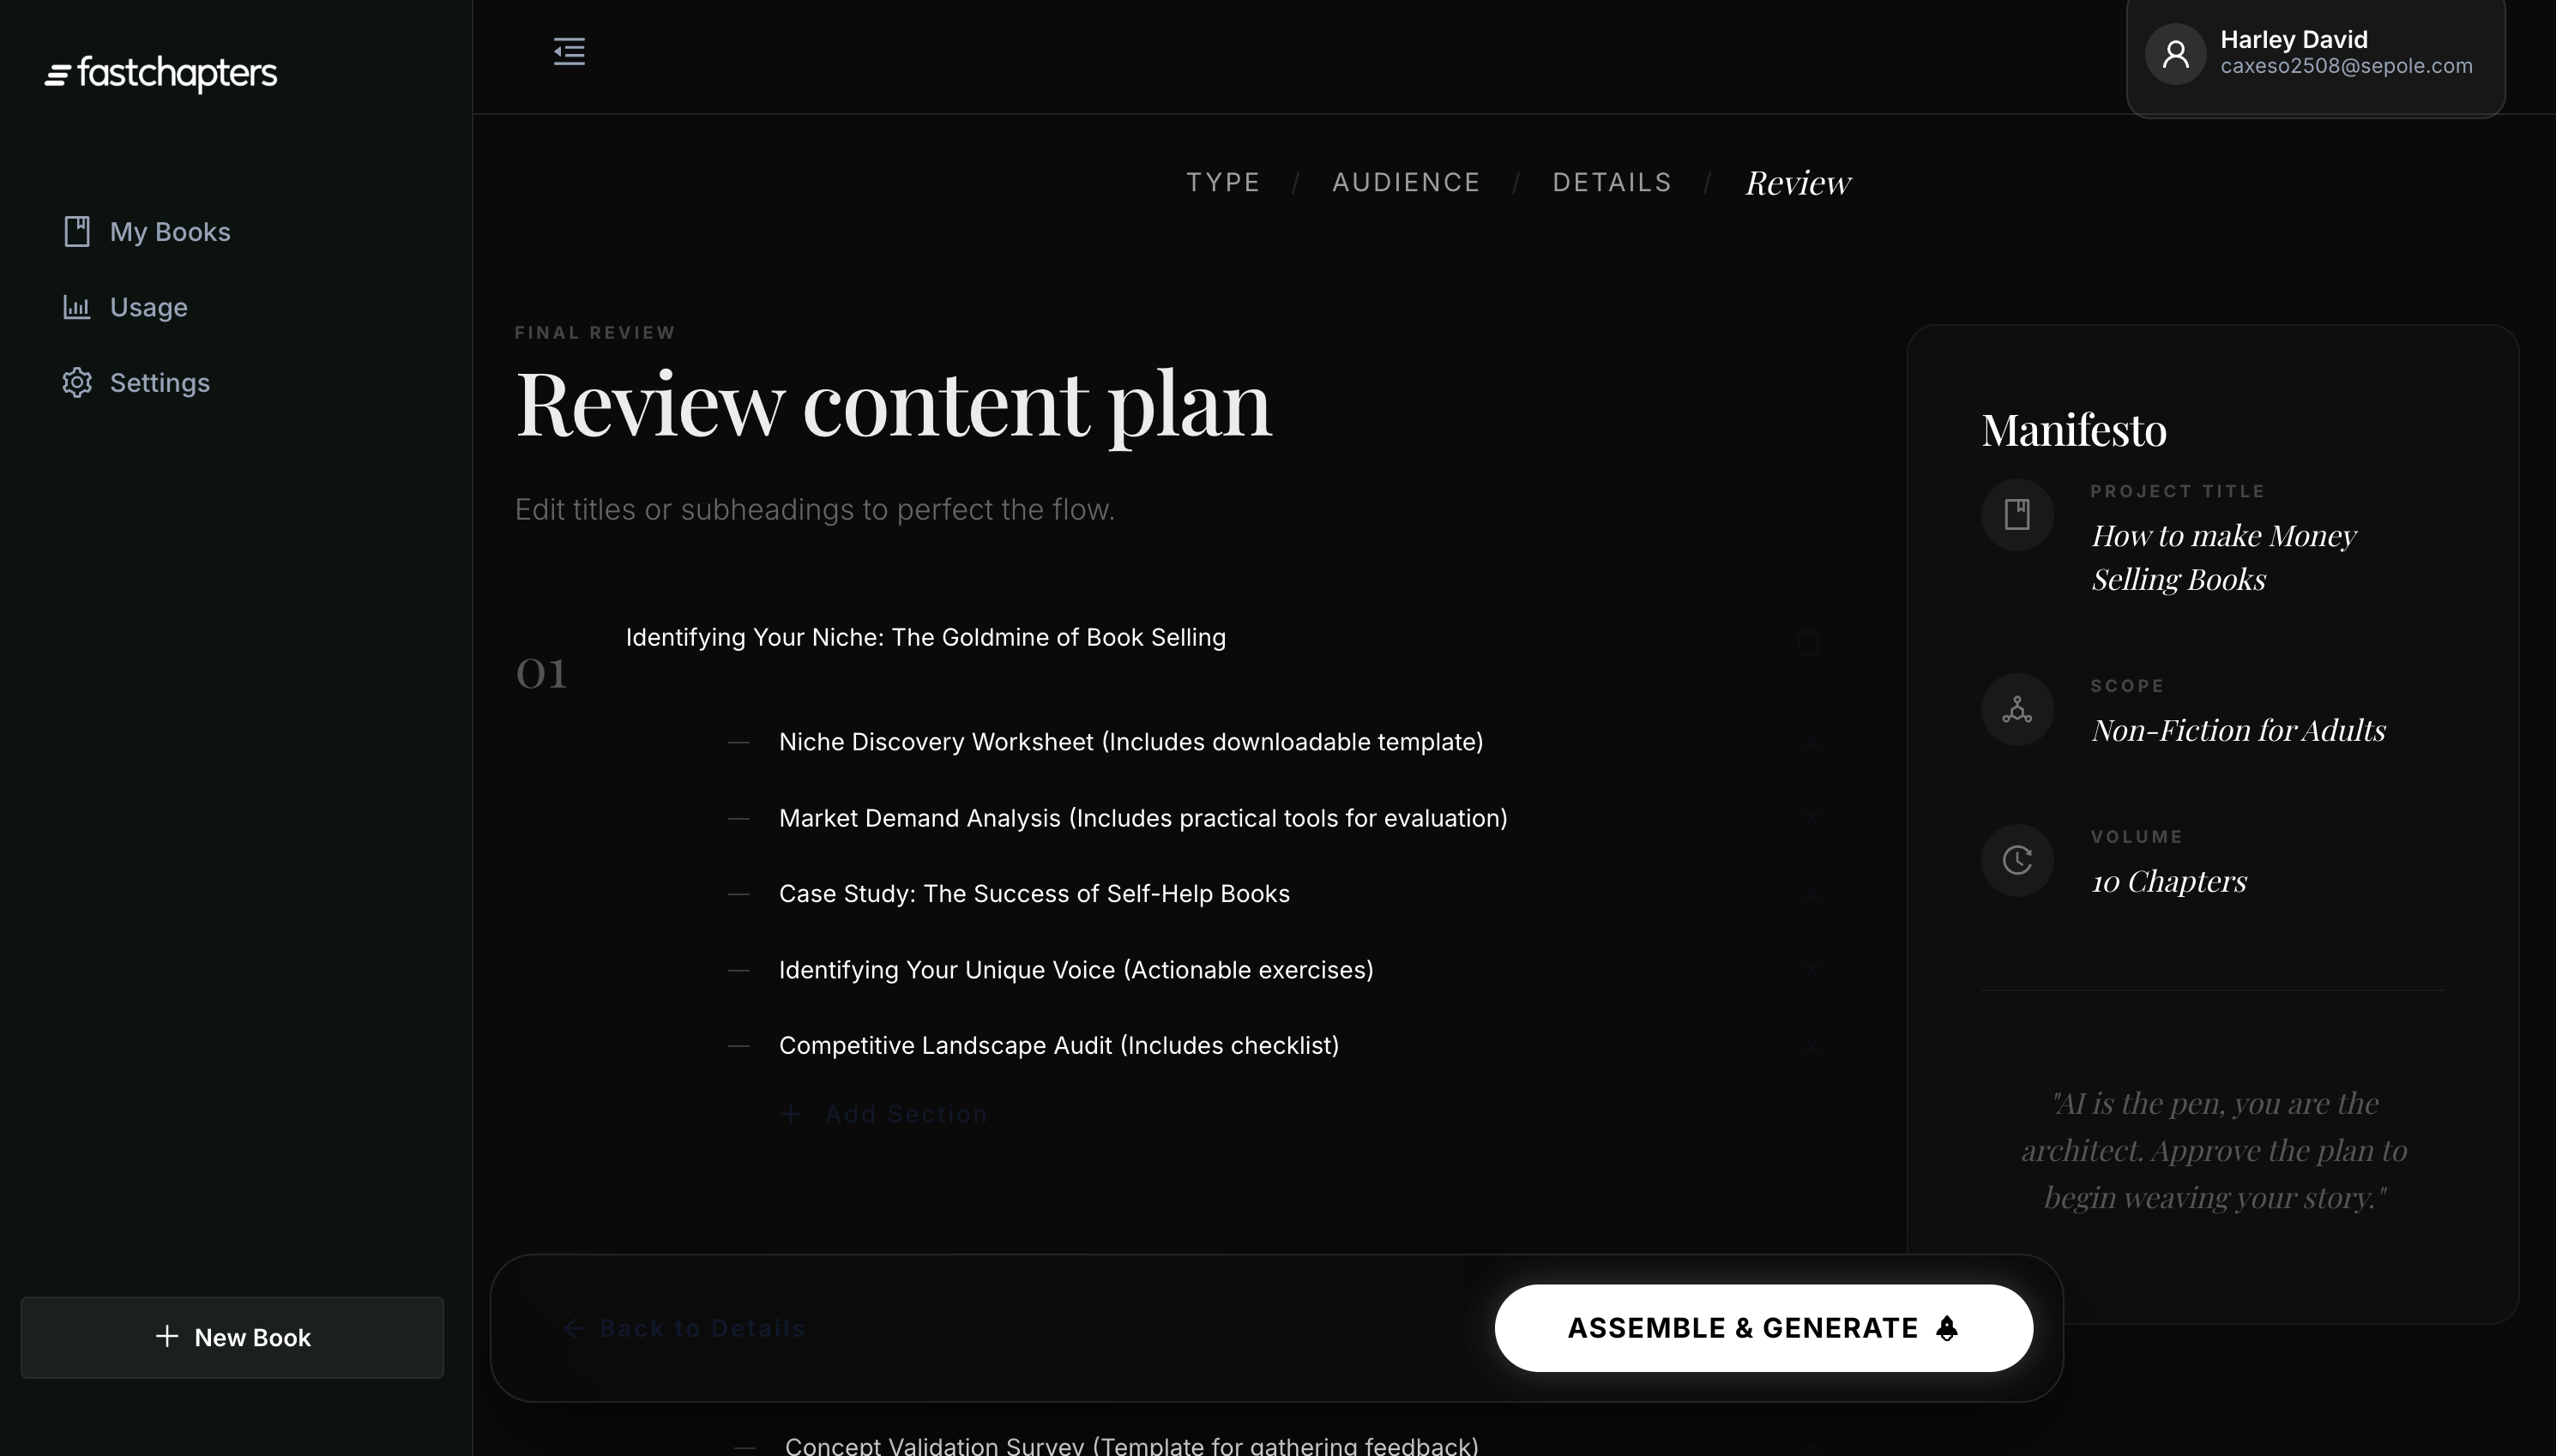Edit Identifying Your Unique Voice subheading
The image size is (2556, 1456).
(x=1075, y=970)
